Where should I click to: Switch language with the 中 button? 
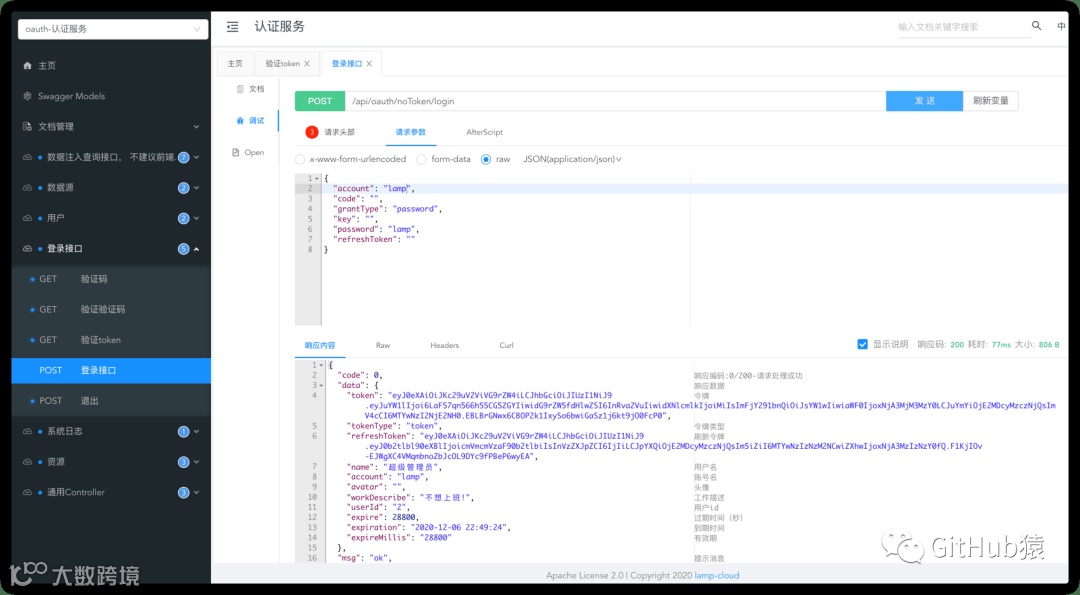(1061, 27)
